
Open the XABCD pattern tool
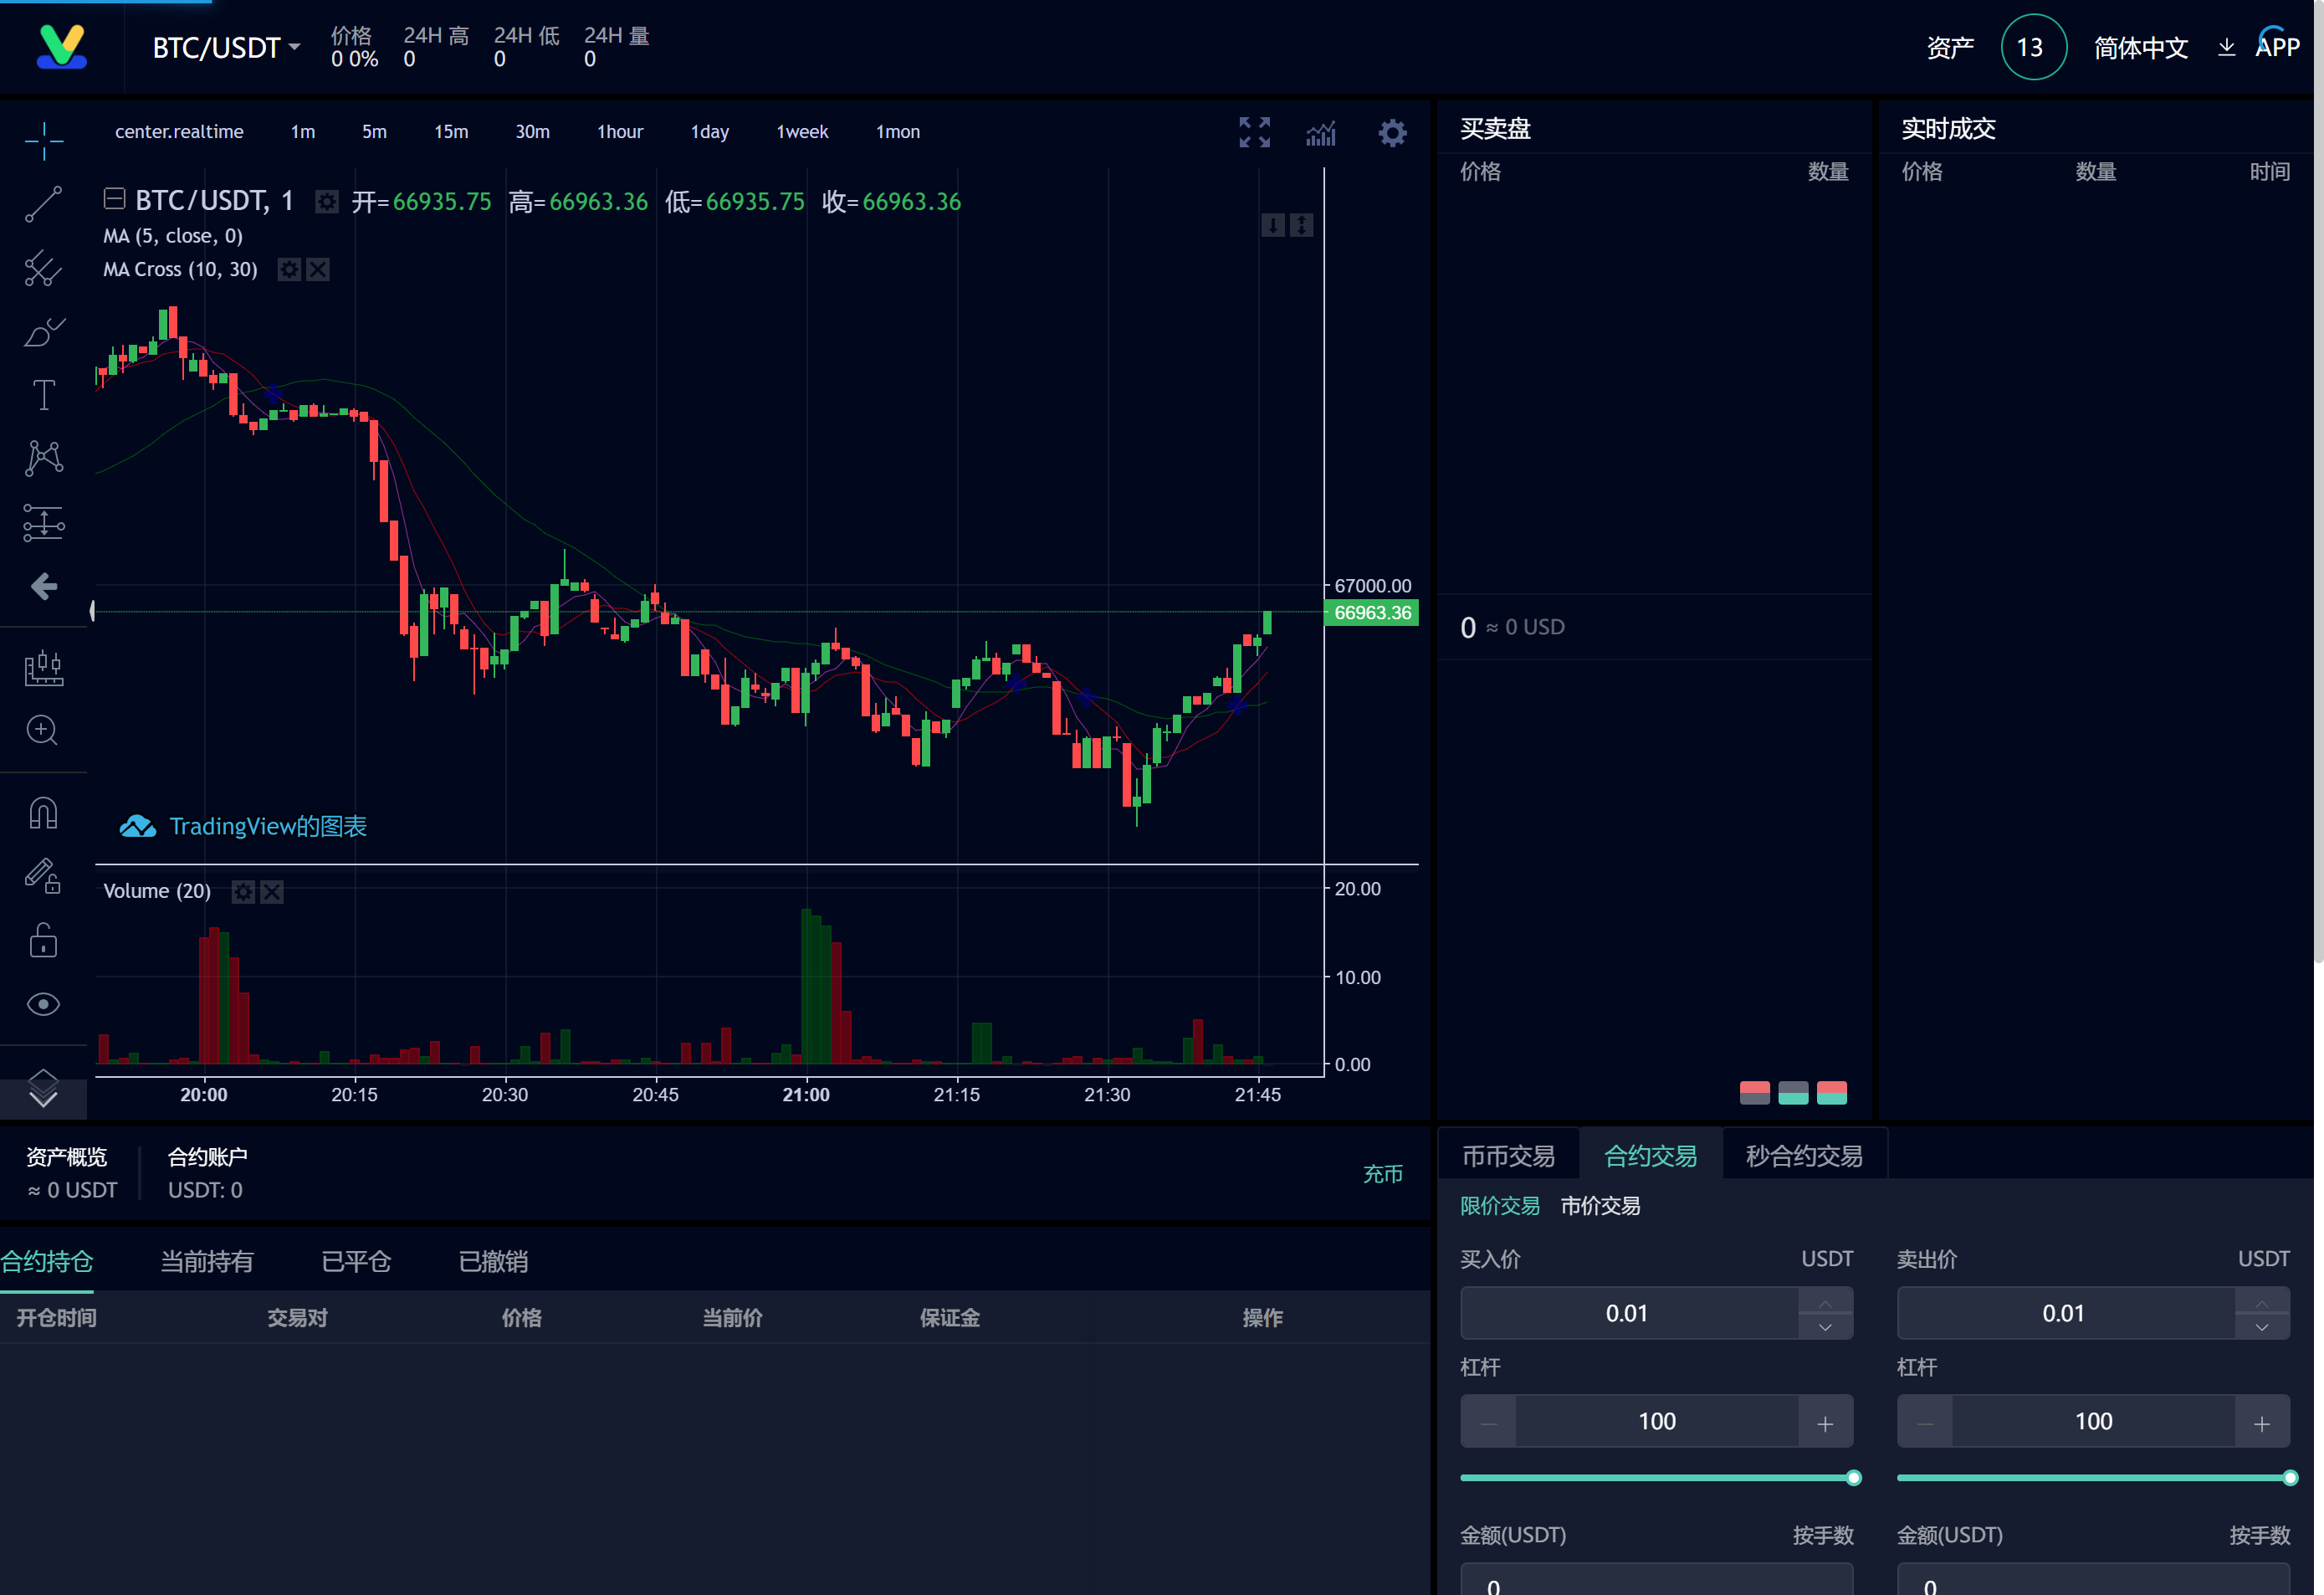coord(44,458)
